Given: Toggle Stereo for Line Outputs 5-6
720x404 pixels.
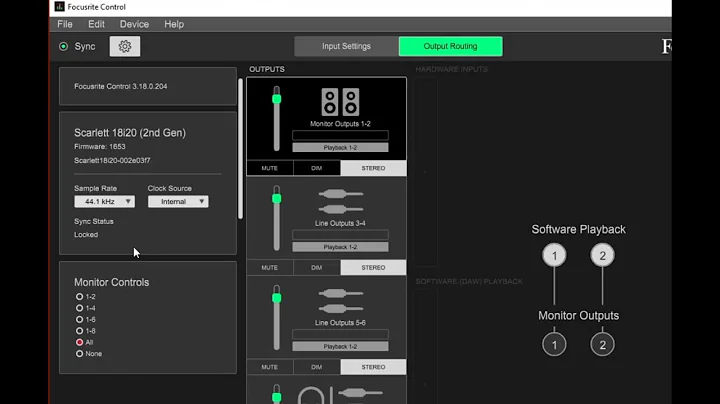Looking at the screenshot, I should (x=373, y=367).
